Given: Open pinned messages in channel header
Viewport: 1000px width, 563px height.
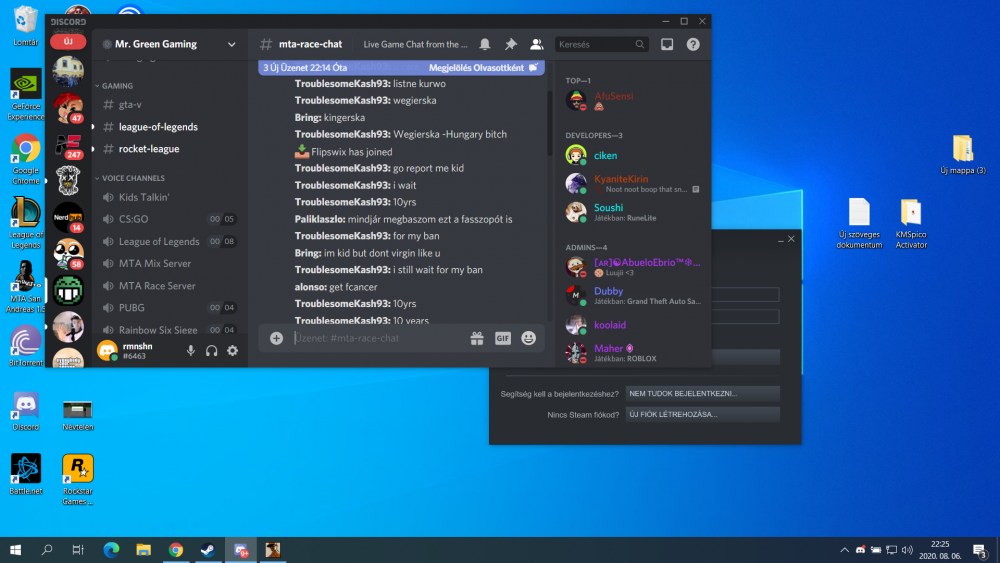Looking at the screenshot, I should pyautogui.click(x=511, y=44).
